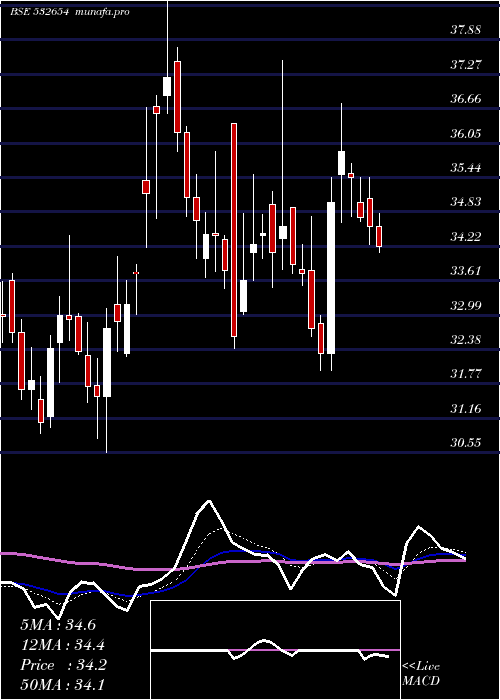
Task: Click the 50MA : 34.1 value
Action: pyautogui.click(x=62, y=684)
